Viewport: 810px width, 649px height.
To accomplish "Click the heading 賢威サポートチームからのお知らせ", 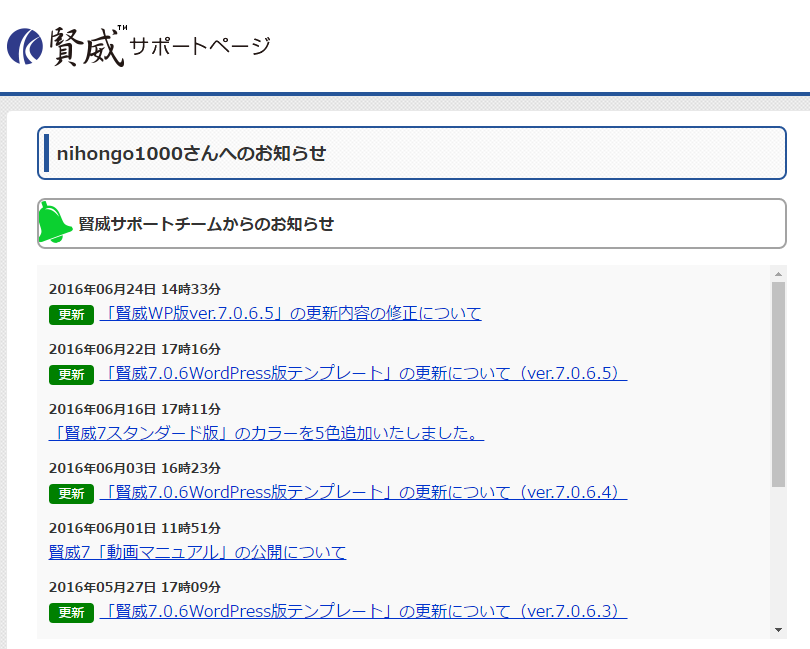I will pos(206,224).
